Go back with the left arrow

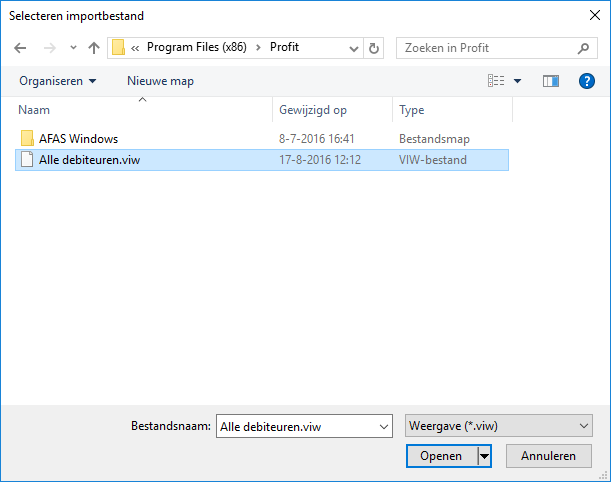click(x=20, y=48)
